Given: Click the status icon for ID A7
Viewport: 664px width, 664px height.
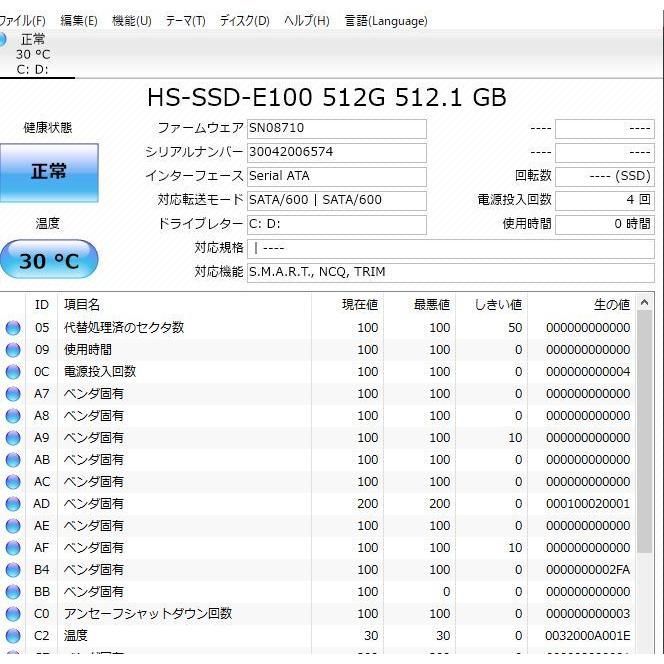Looking at the screenshot, I should tap(13, 394).
